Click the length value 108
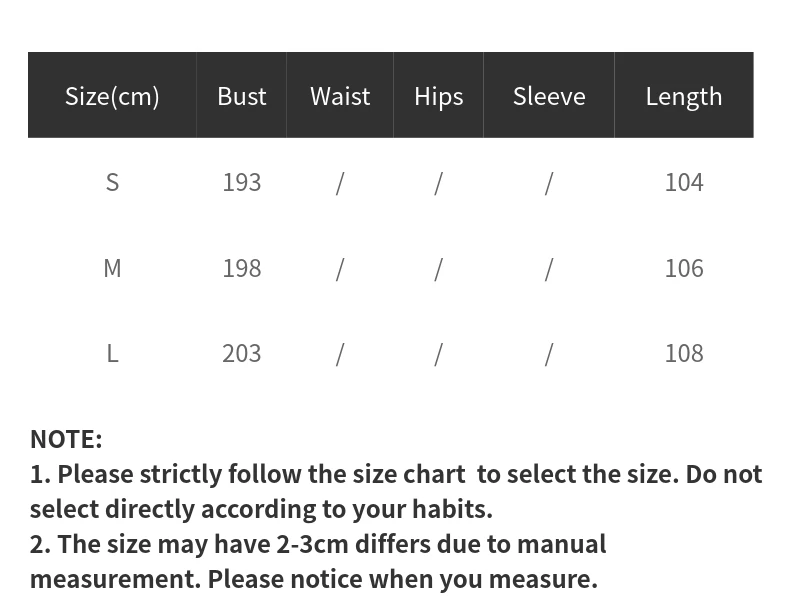 pos(684,354)
